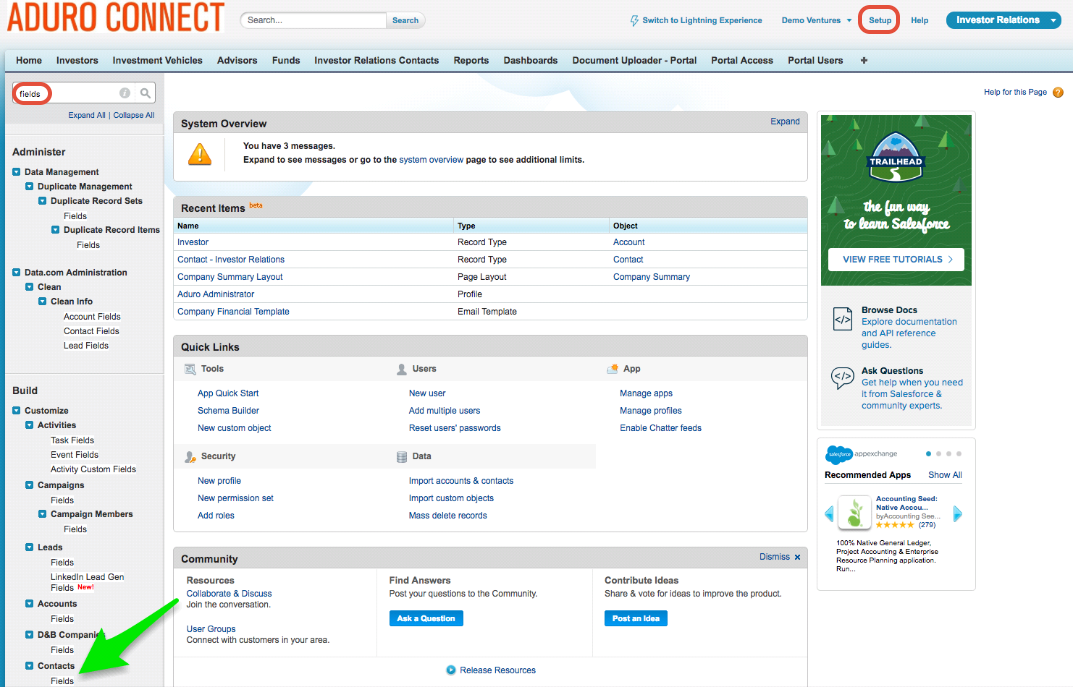The width and height of the screenshot is (1073, 687).
Task: Click the Ask a Question button
Action: point(426,618)
